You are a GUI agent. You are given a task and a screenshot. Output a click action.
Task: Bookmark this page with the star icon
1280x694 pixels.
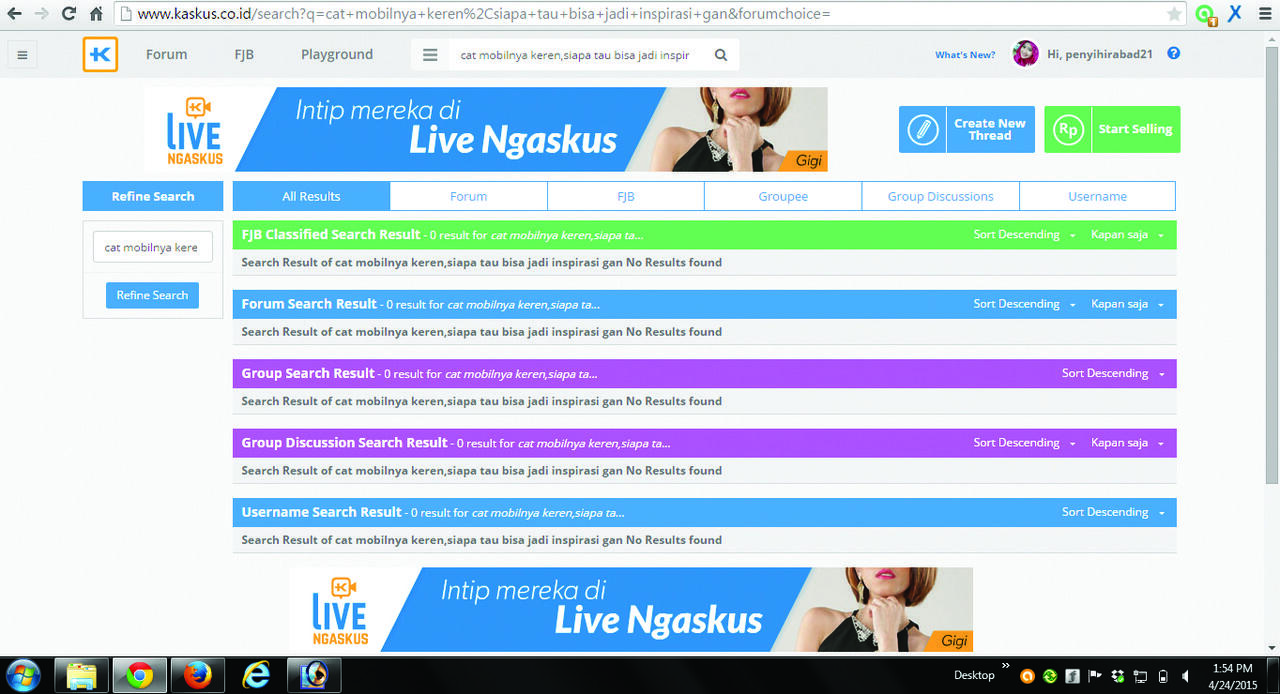click(1174, 15)
